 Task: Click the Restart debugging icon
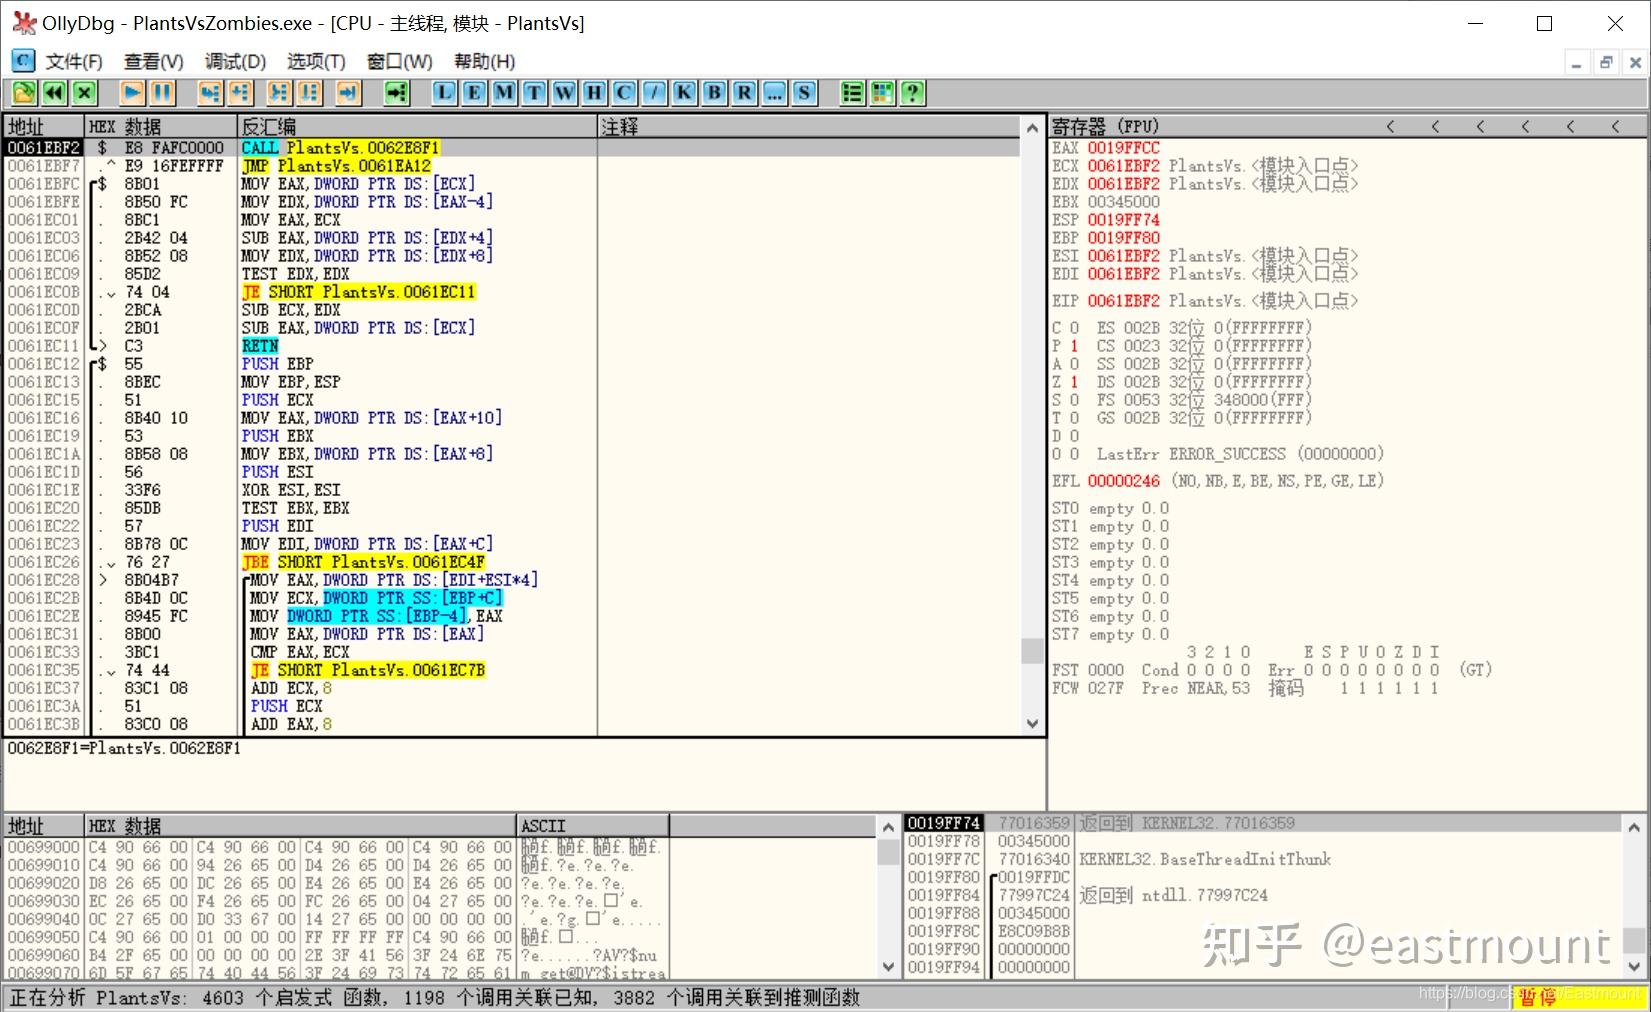coord(54,92)
